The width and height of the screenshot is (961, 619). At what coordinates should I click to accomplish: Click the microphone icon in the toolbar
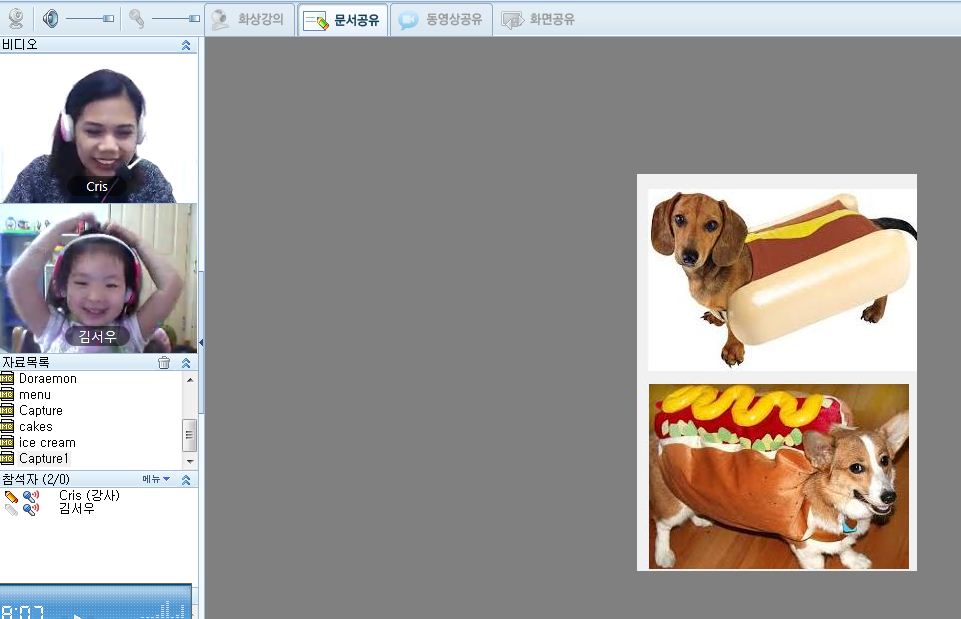(x=137, y=18)
